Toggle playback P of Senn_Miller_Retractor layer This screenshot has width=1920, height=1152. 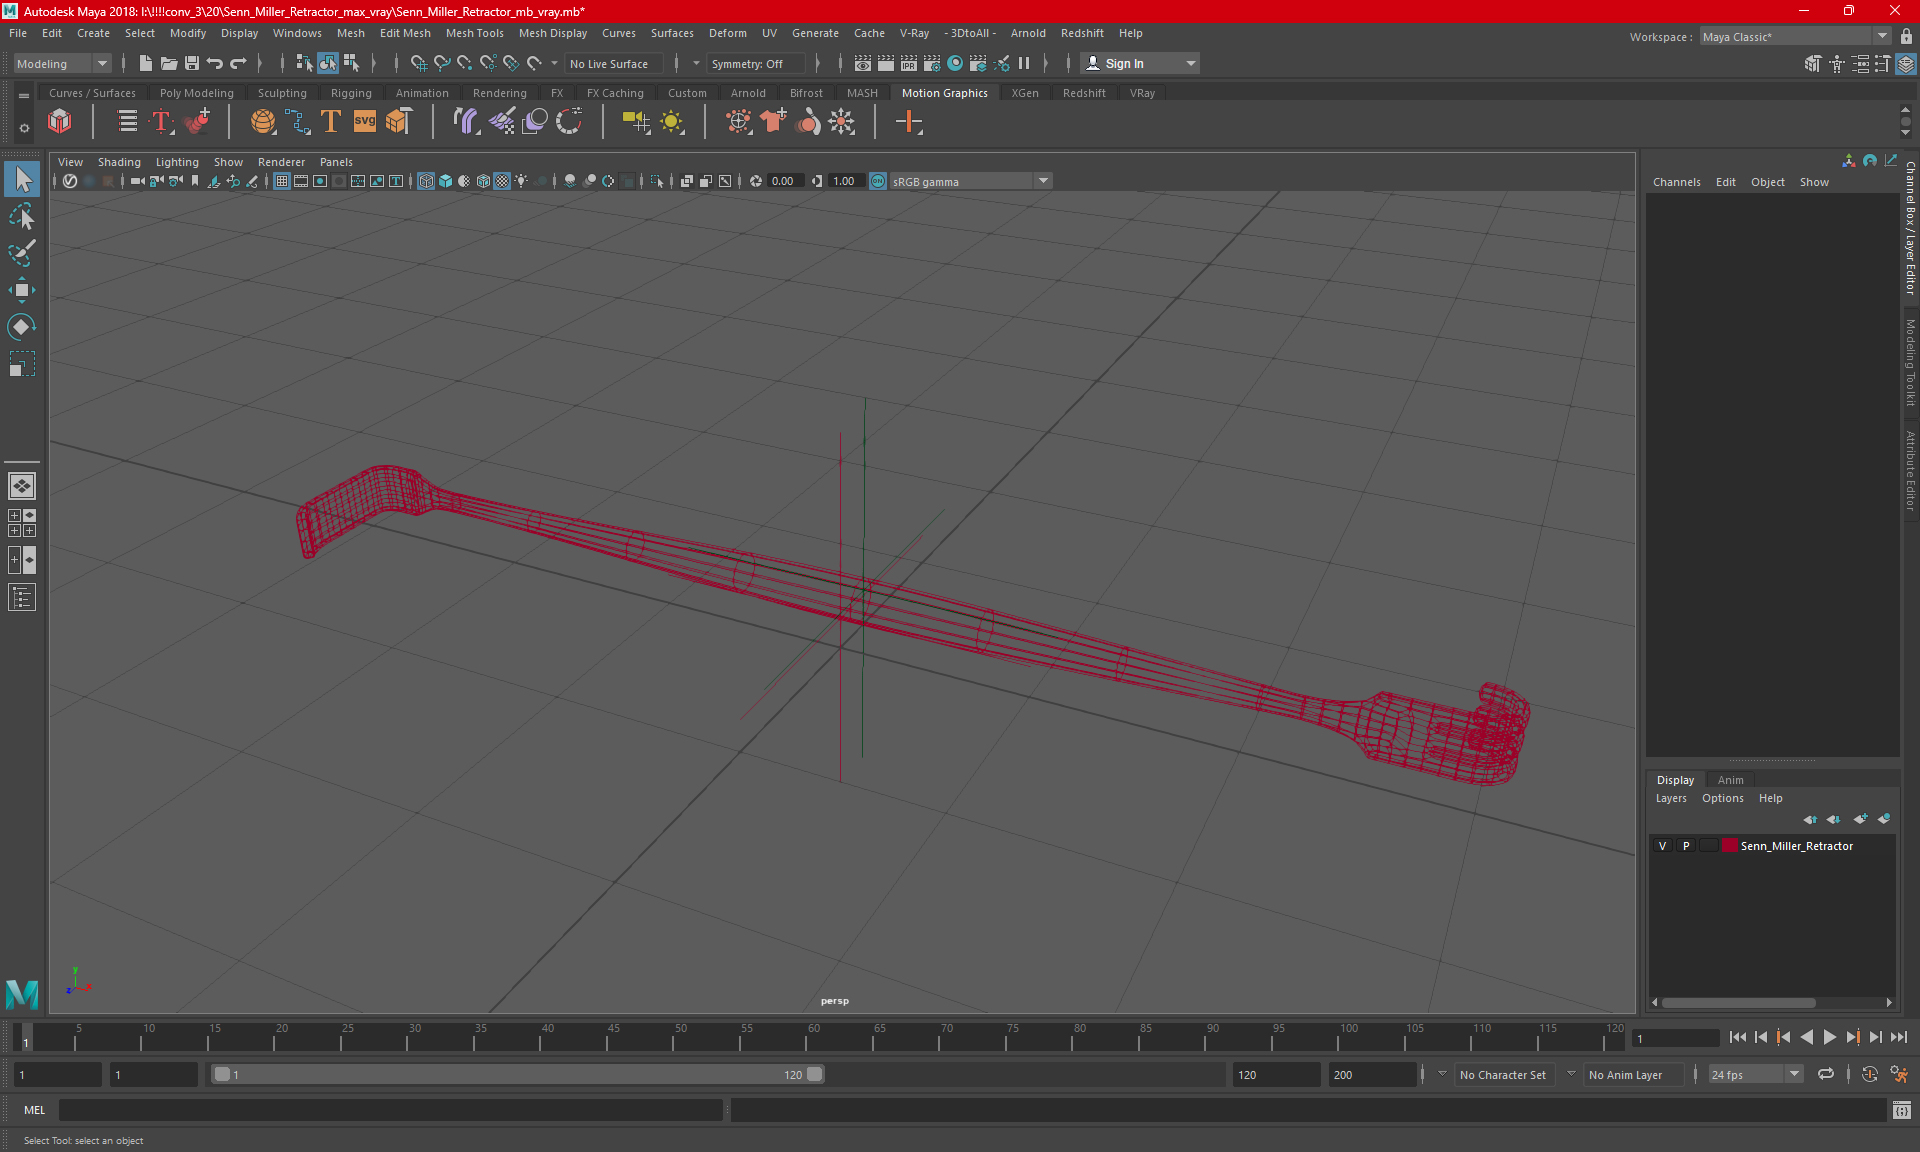point(1686,846)
